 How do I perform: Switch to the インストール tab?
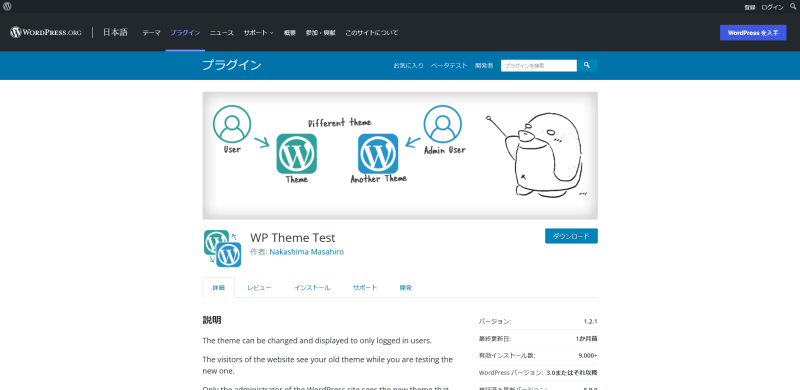(x=312, y=288)
